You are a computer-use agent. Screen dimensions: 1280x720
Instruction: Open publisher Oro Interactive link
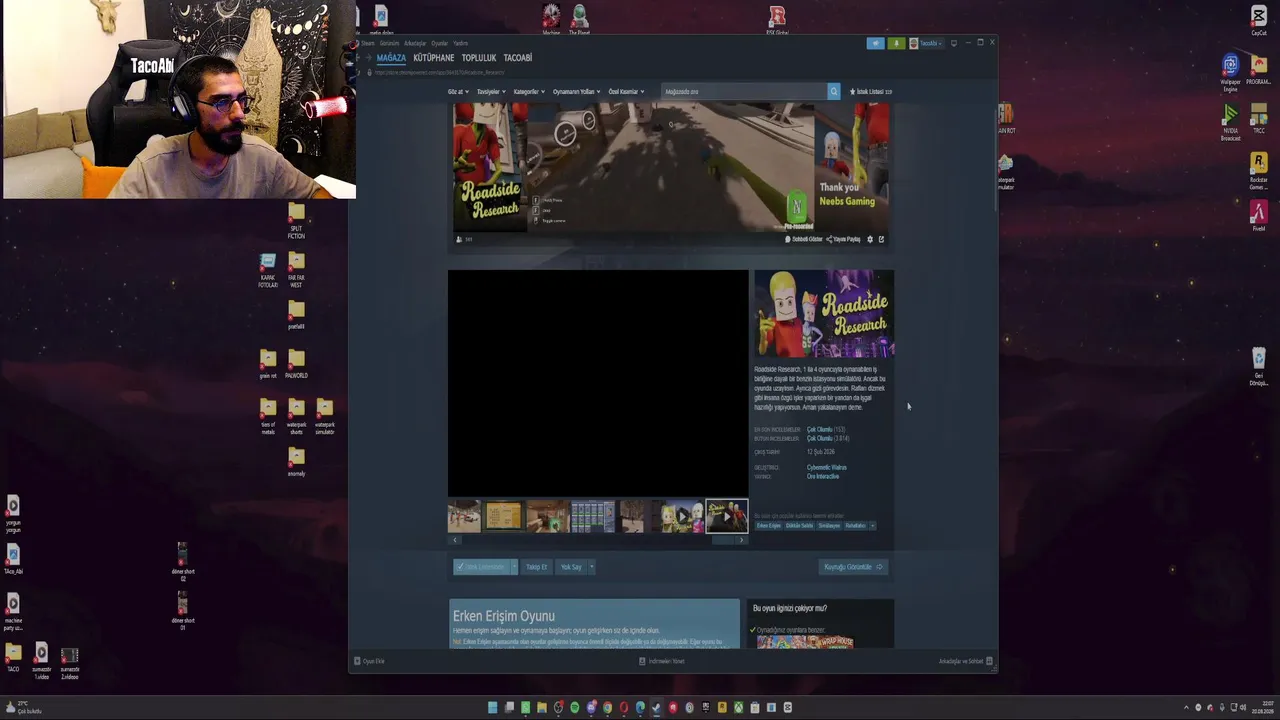823,476
